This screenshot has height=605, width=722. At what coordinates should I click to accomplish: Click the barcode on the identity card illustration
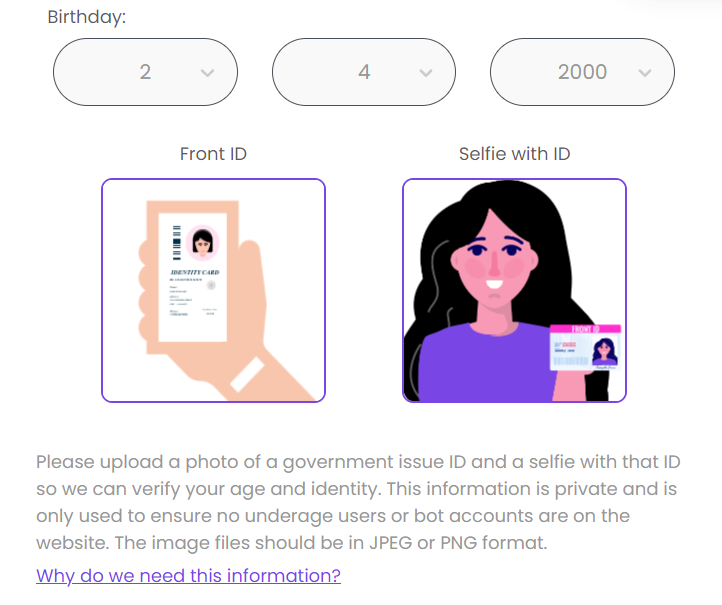(177, 240)
